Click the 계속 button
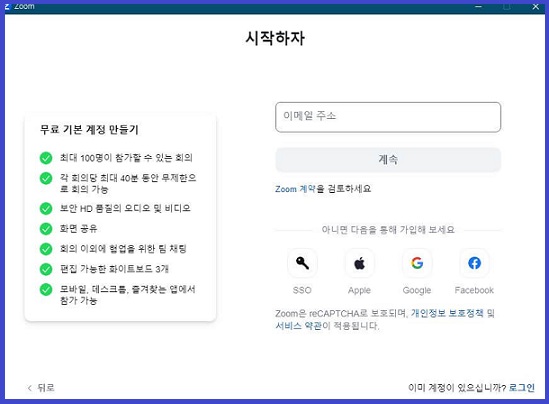The width and height of the screenshot is (549, 404). pyautogui.click(x=388, y=160)
